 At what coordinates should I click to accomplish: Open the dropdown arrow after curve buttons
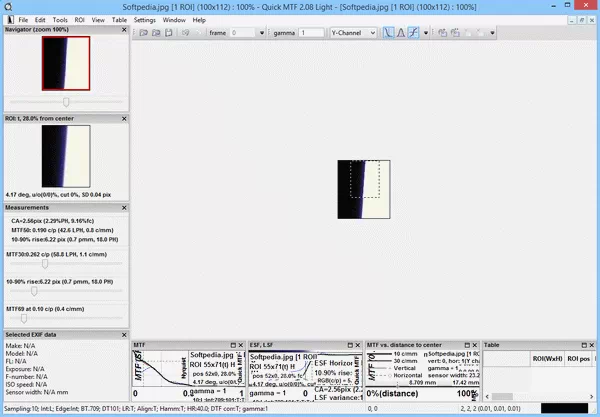426,33
